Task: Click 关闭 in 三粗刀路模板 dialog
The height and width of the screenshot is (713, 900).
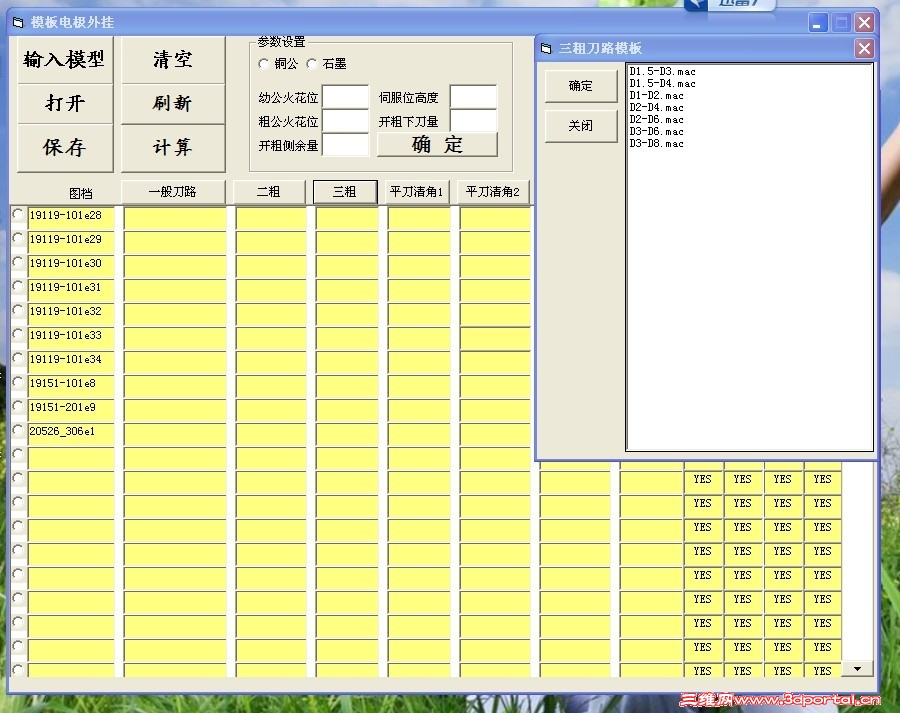Action: (580, 126)
